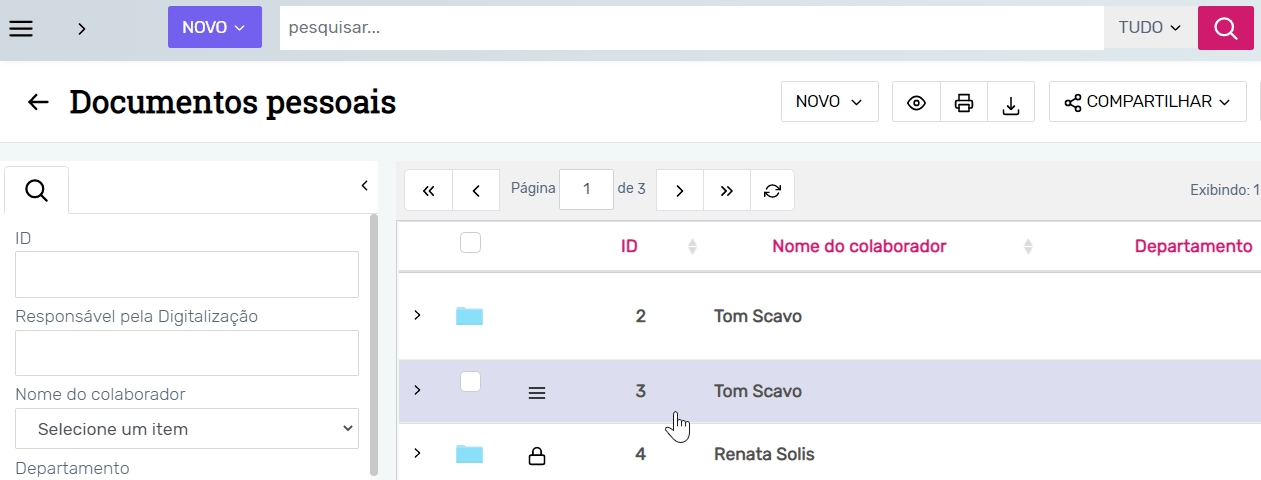
Task: Print using the printer icon
Action: 964,103
